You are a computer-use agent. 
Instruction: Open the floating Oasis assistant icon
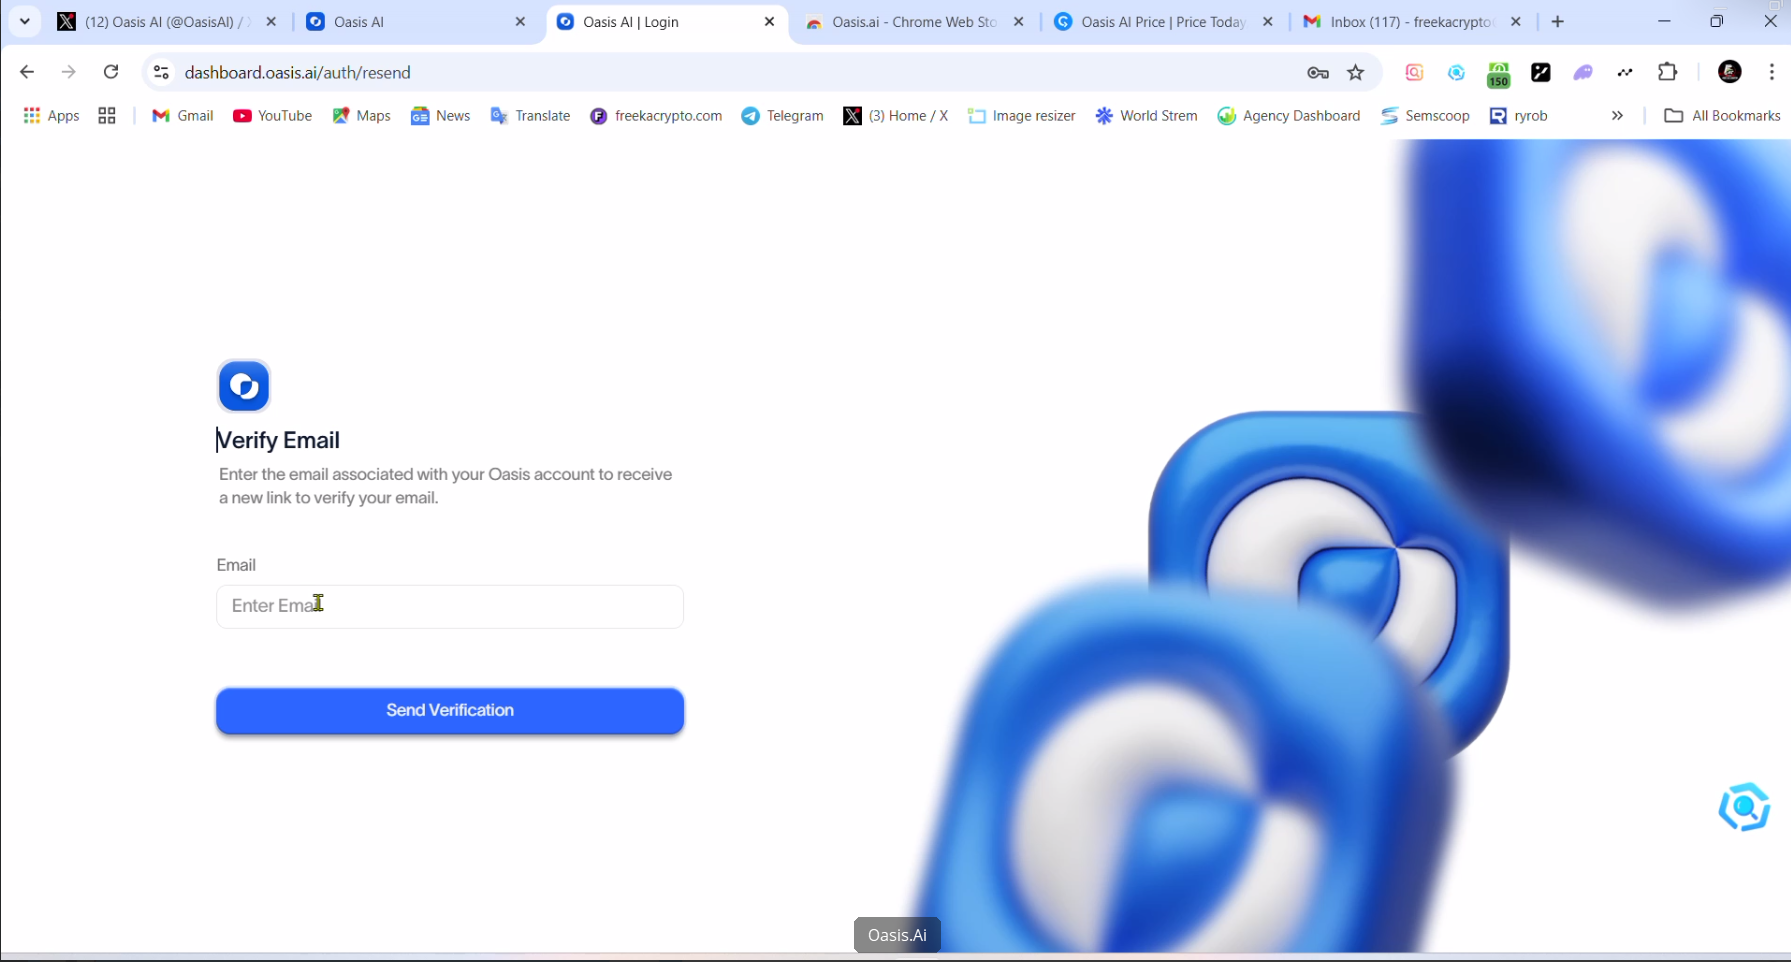pos(1745,807)
